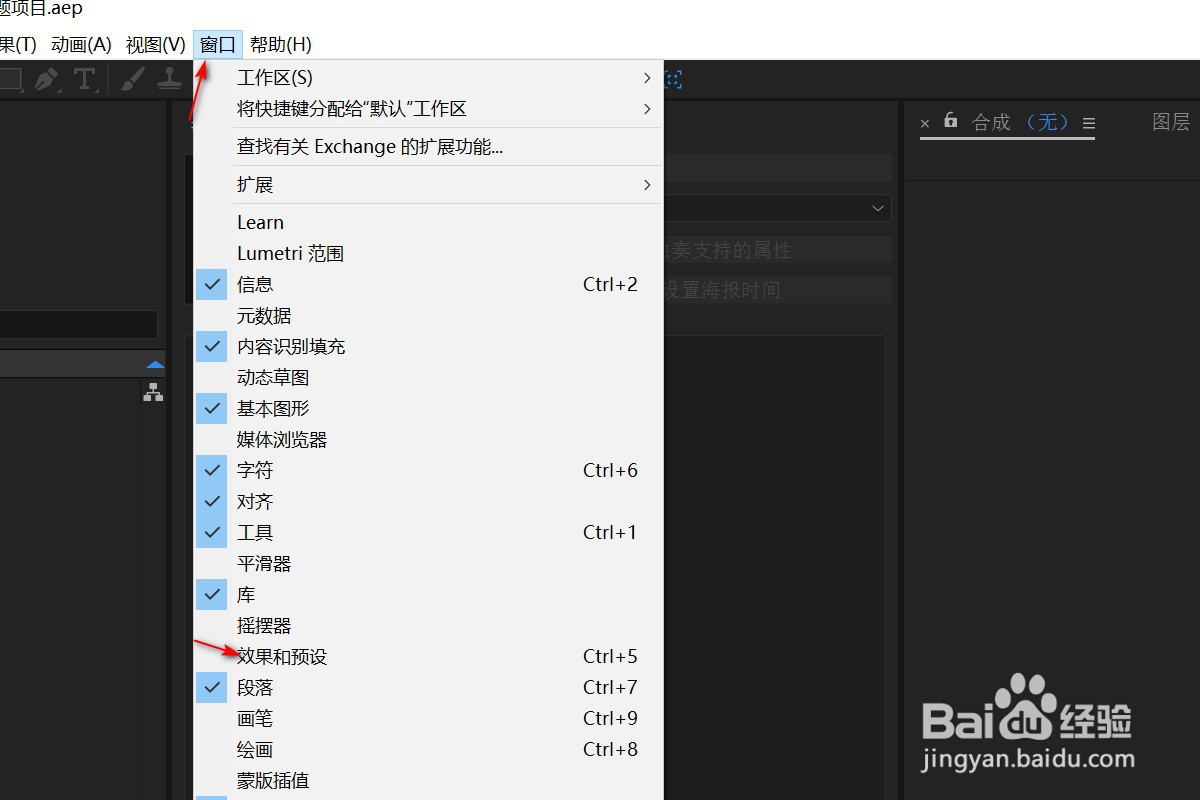
Task: Choose 效果和预设 from the menu
Action: point(428,656)
